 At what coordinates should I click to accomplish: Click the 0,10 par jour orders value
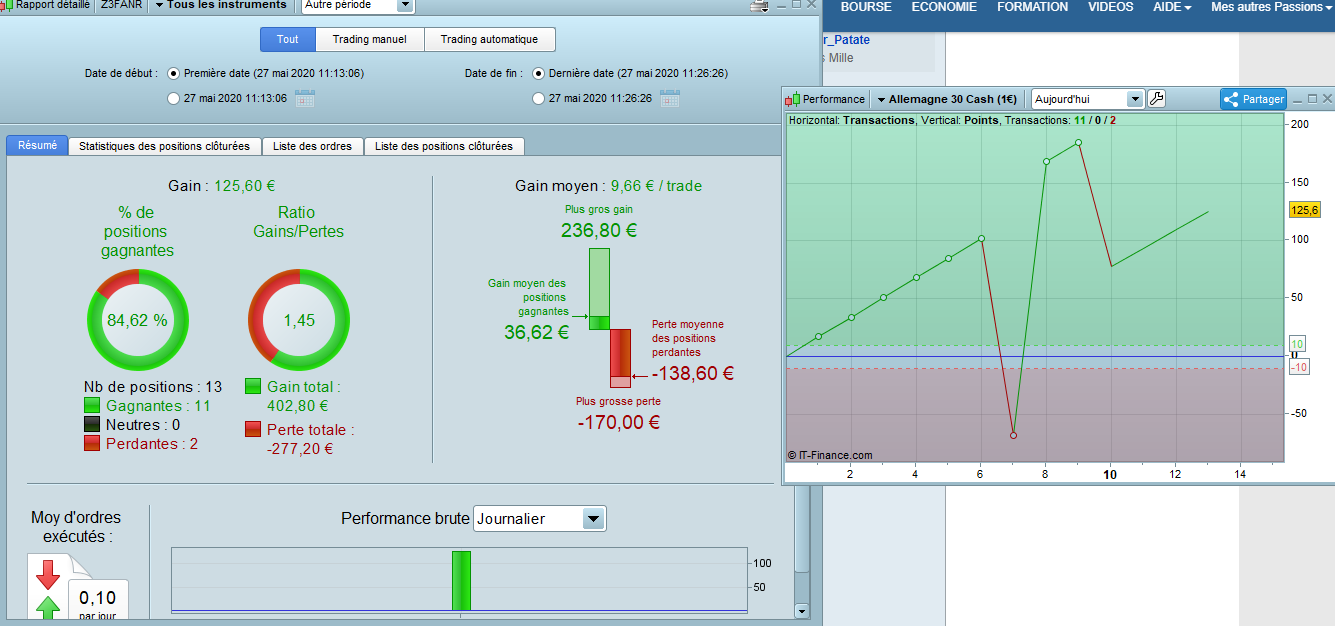coord(97,598)
